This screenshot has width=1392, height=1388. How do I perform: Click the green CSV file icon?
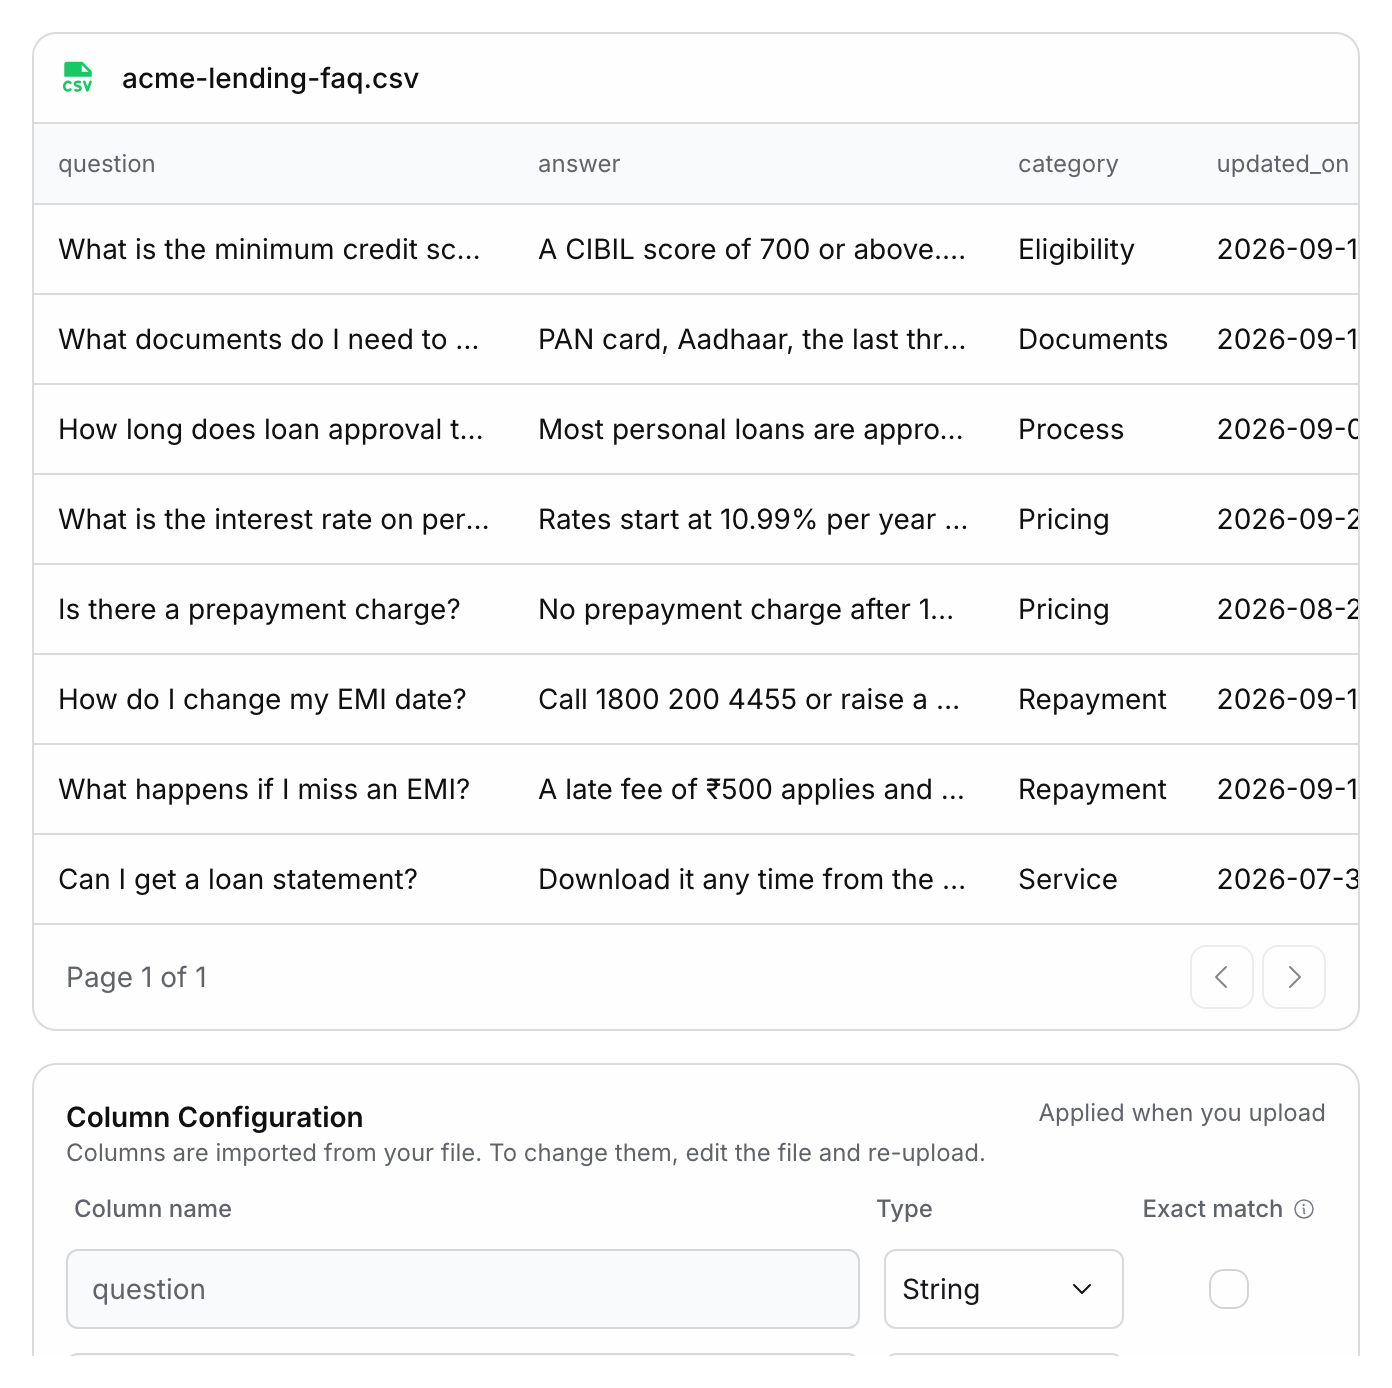click(x=78, y=78)
